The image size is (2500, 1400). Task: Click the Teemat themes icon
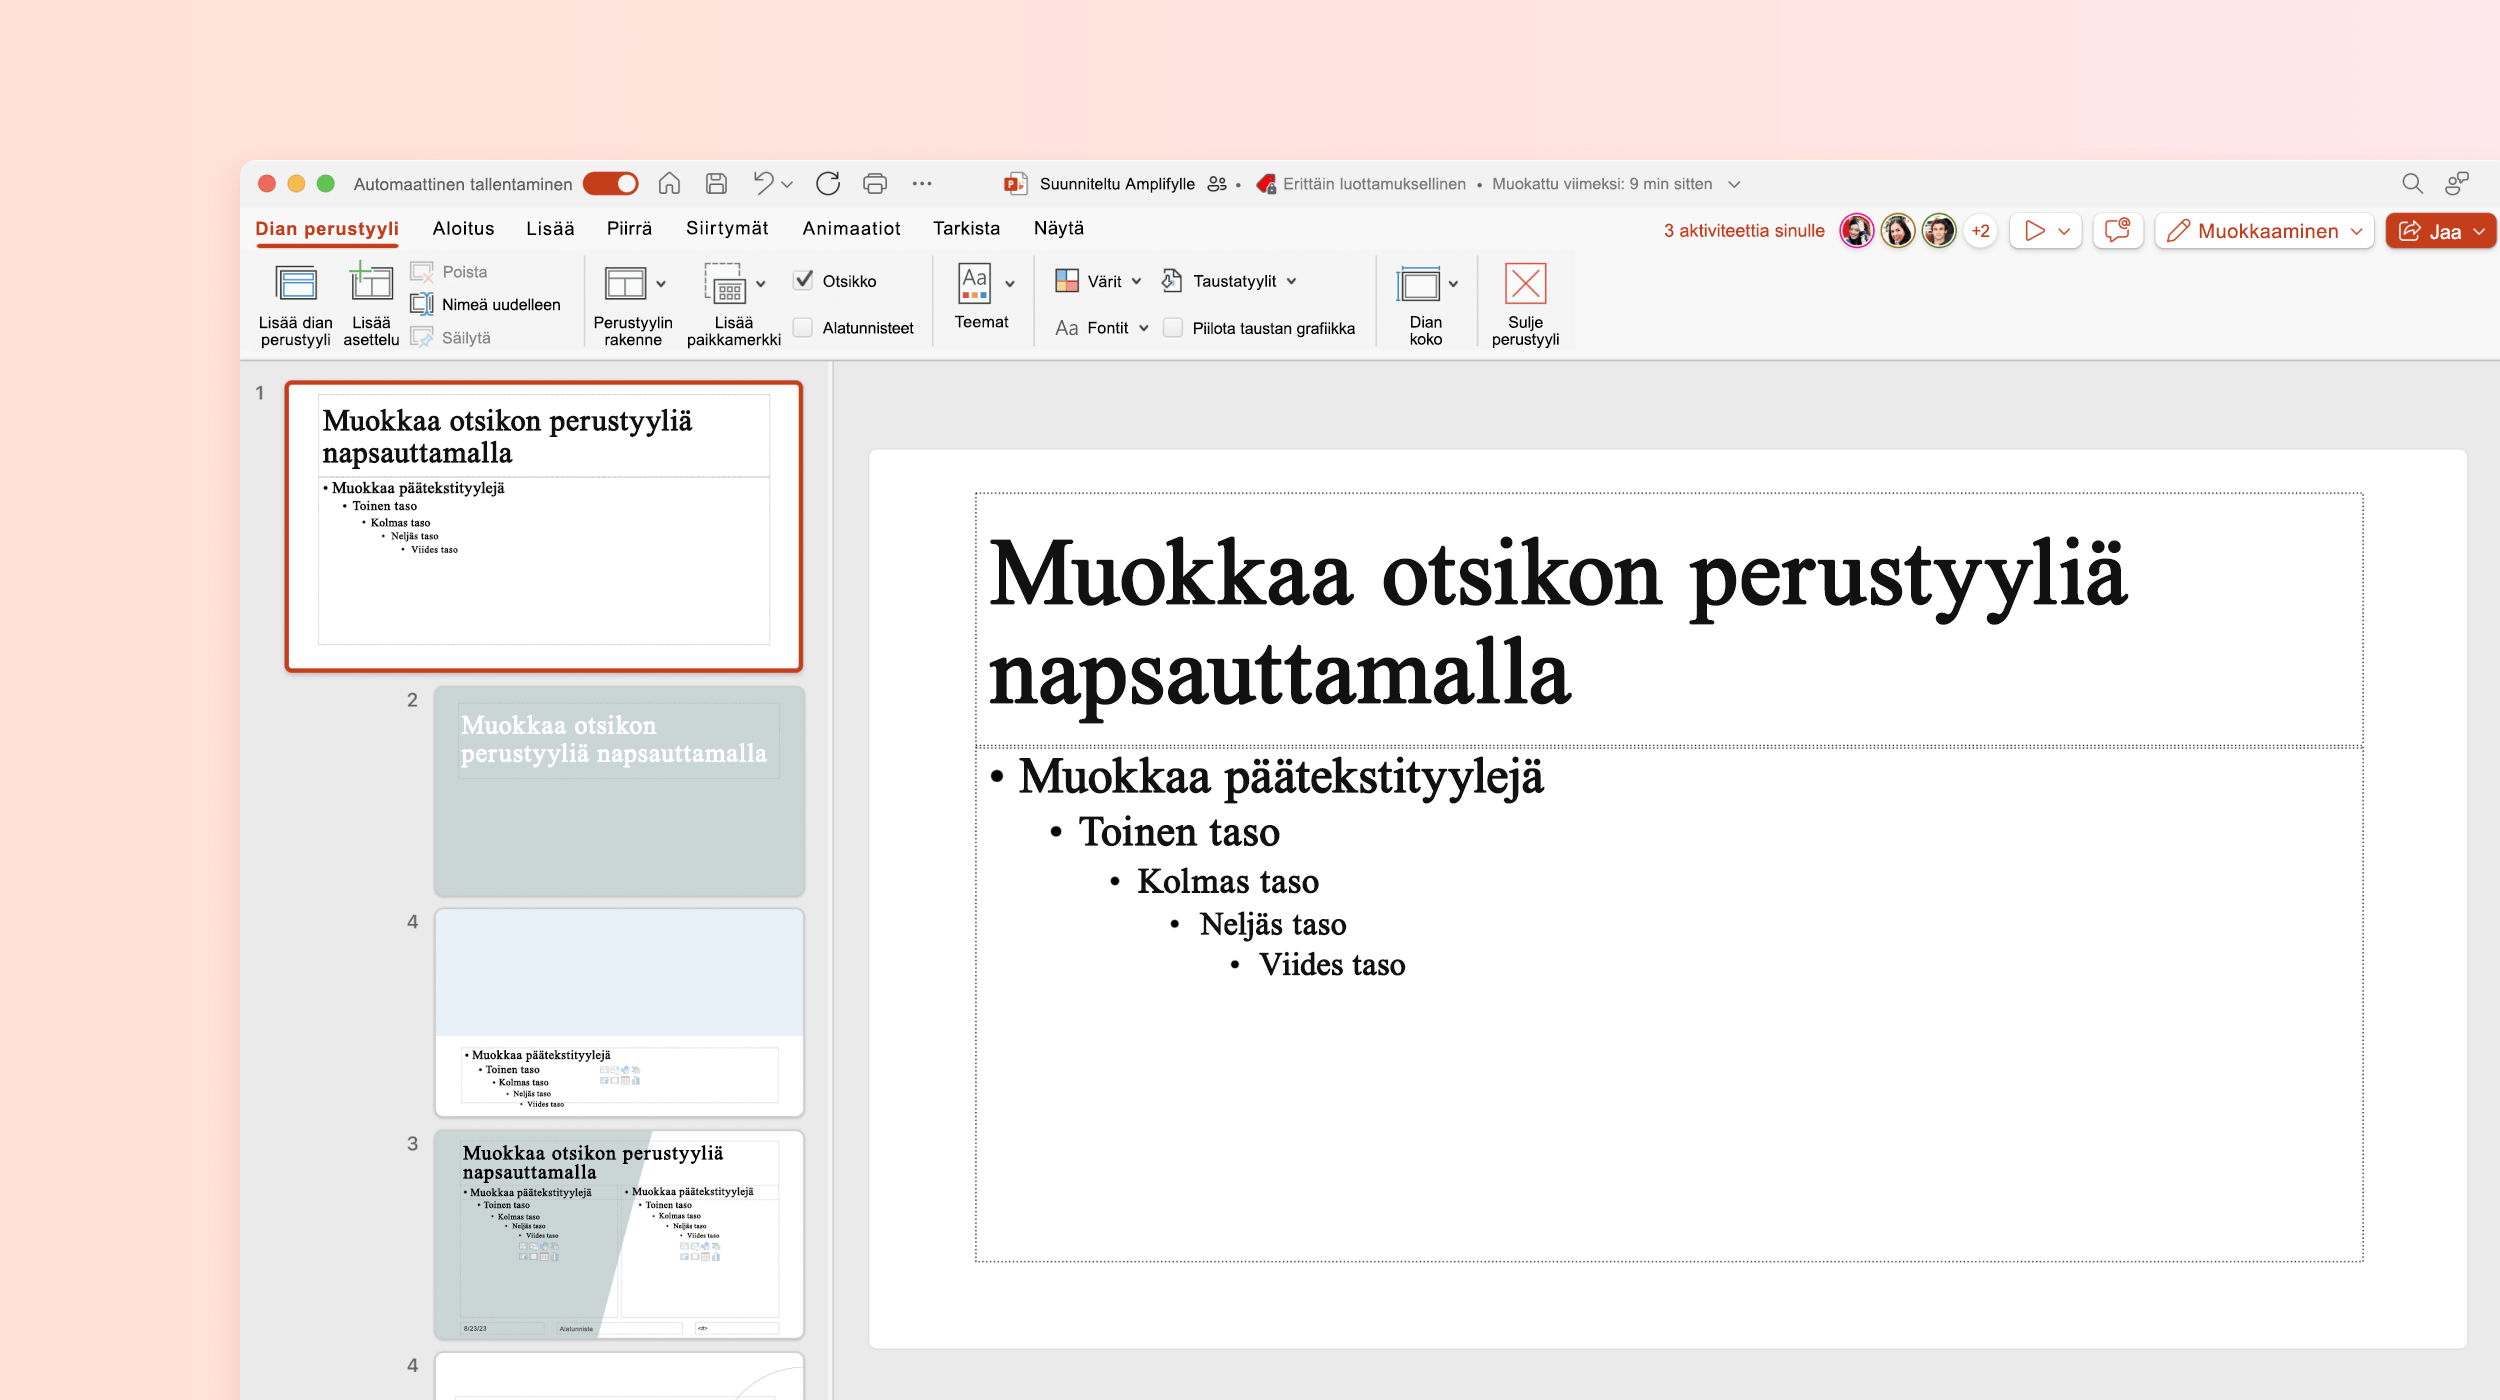pos(974,283)
